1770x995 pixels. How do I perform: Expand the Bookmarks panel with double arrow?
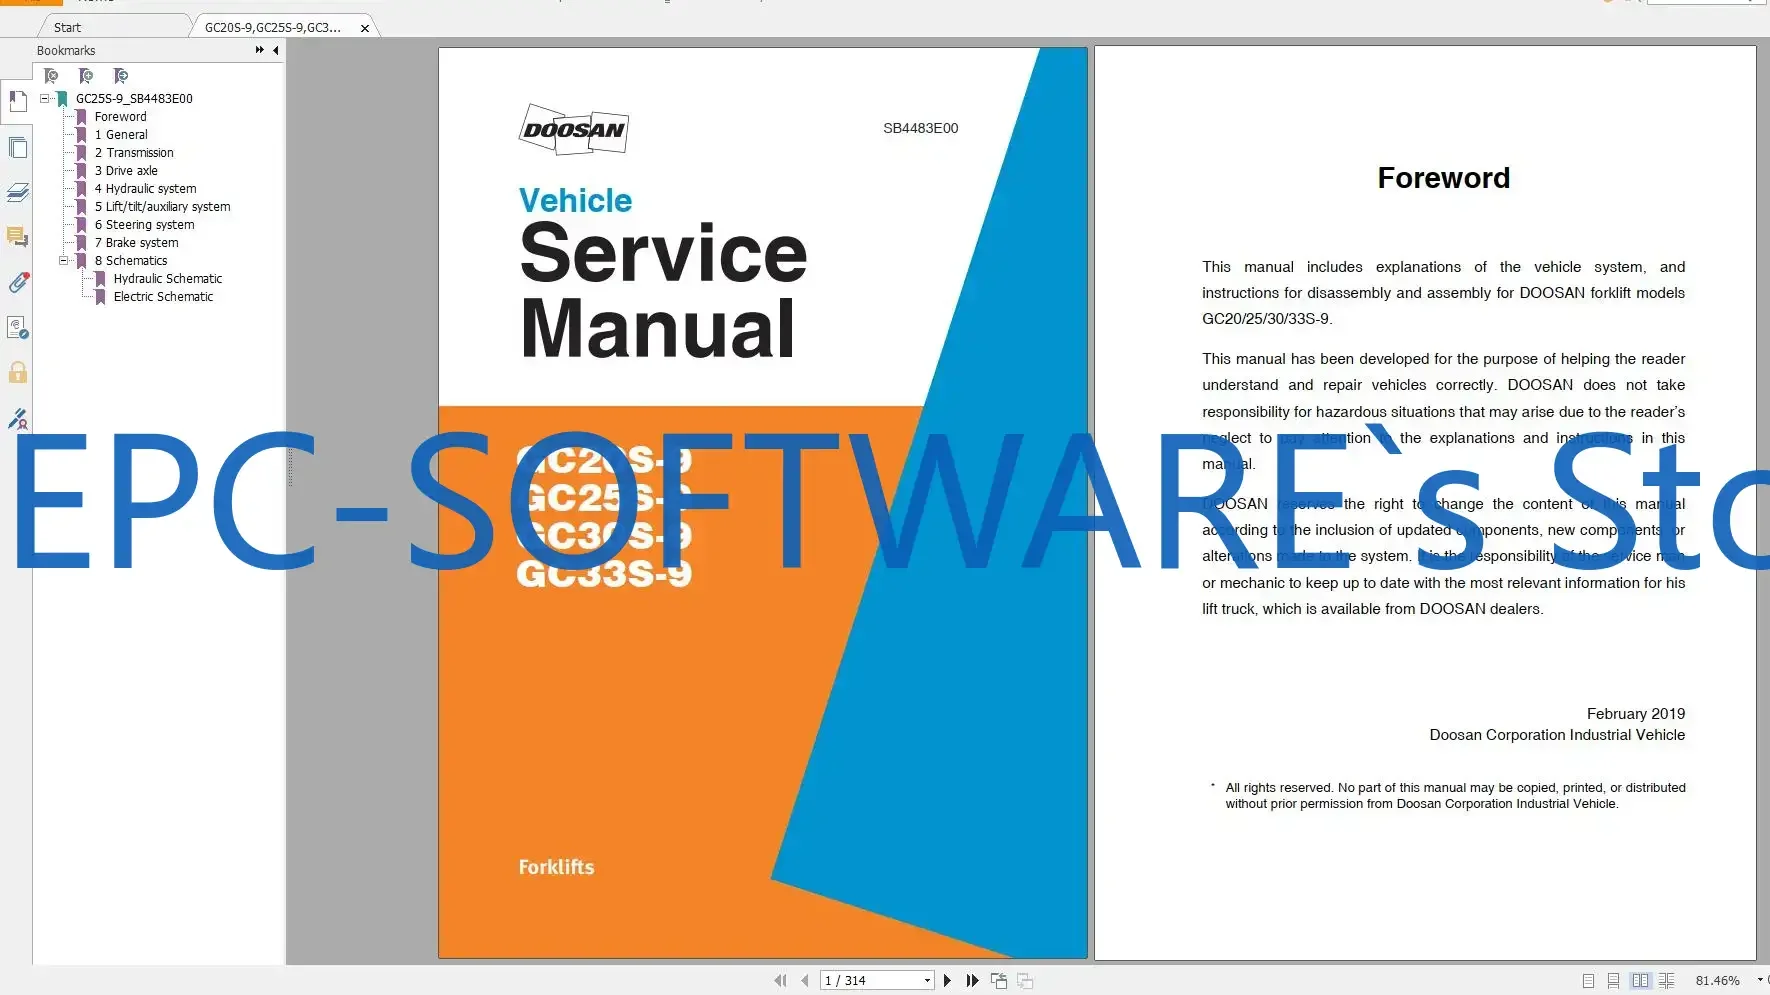pyautogui.click(x=260, y=50)
